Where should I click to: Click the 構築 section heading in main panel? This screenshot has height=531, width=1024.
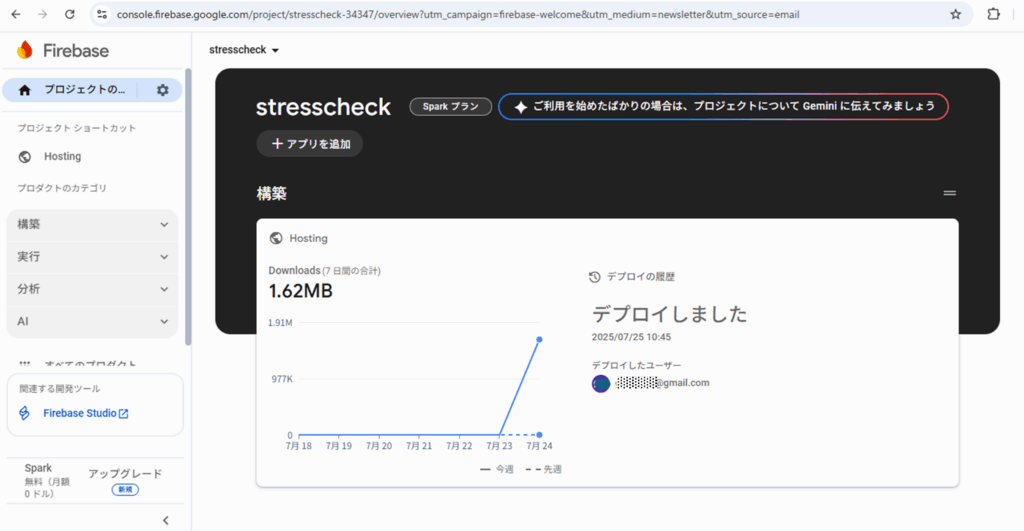[272, 193]
